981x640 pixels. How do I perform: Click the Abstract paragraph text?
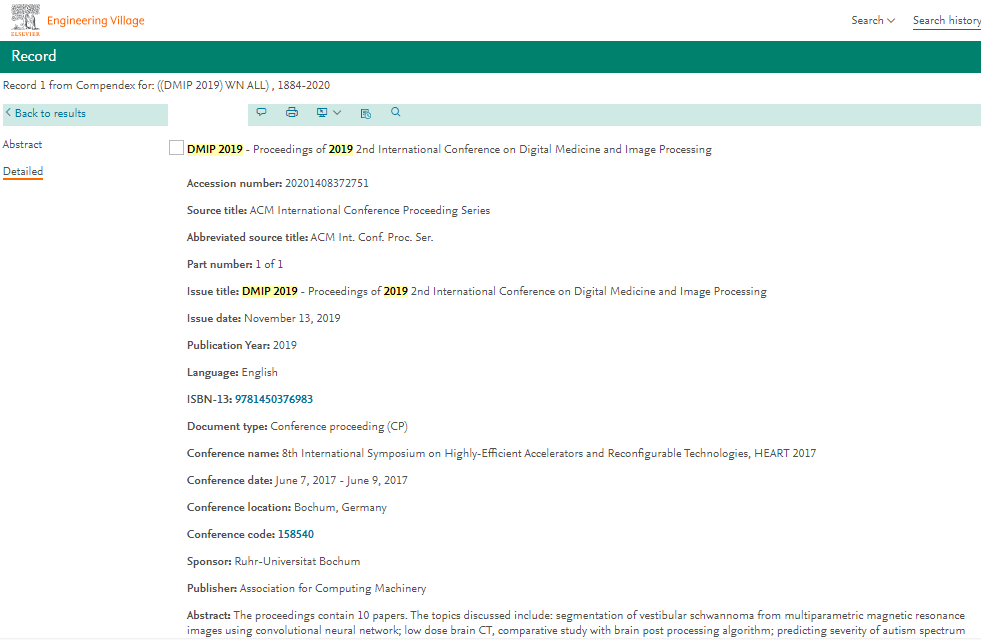pos(576,623)
